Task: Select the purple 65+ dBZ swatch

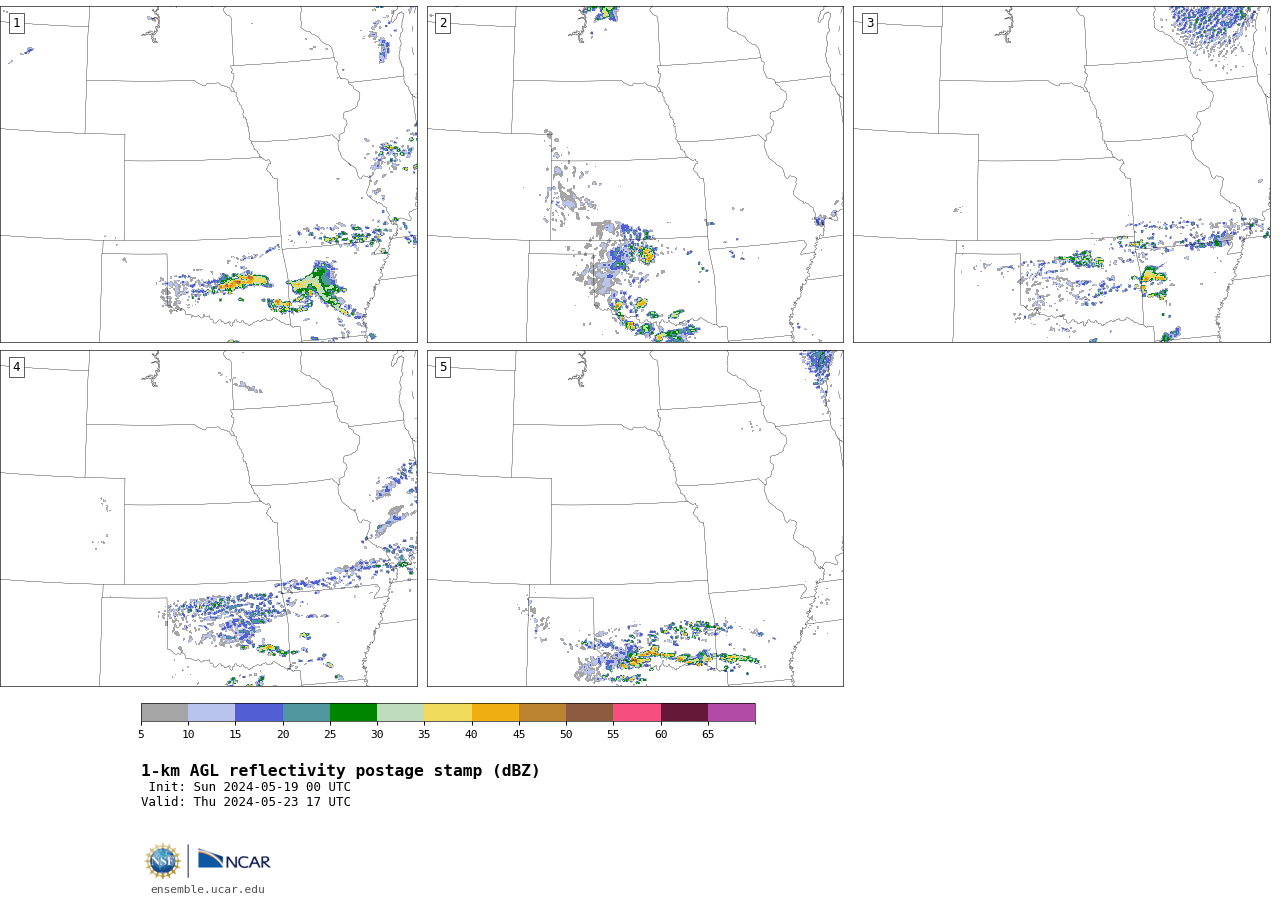Action: click(x=732, y=713)
